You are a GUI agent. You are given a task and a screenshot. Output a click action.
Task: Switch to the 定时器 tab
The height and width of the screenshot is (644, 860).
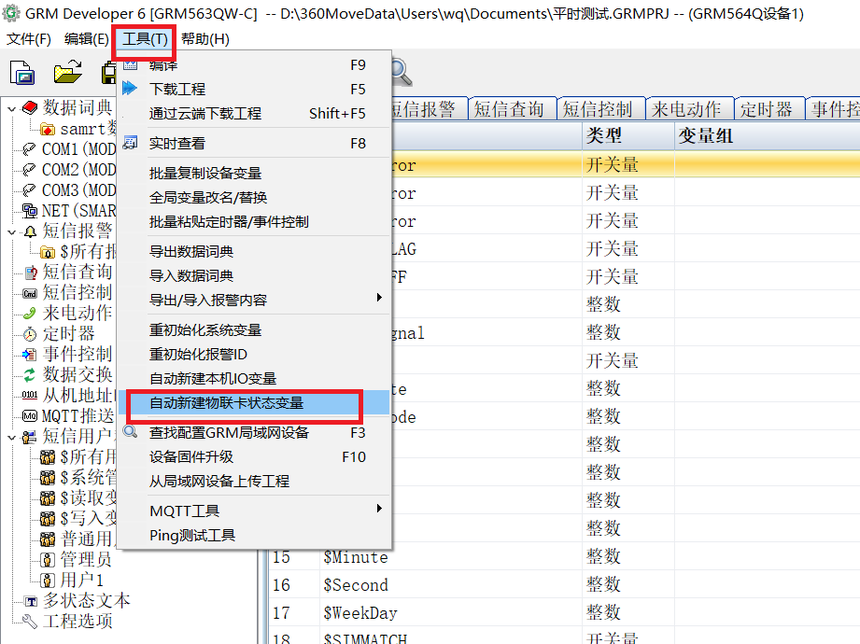tap(768, 109)
